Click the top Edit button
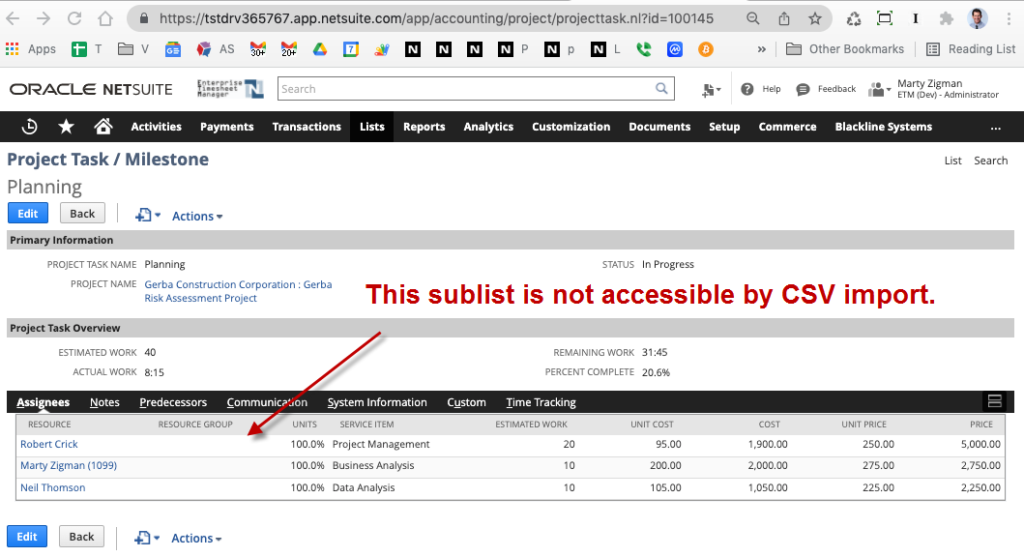This screenshot has height=557, width=1024. 27,214
